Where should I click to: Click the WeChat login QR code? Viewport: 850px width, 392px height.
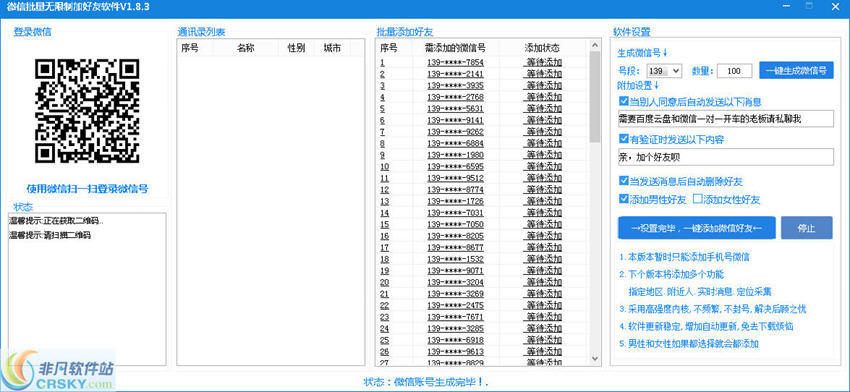[x=87, y=111]
